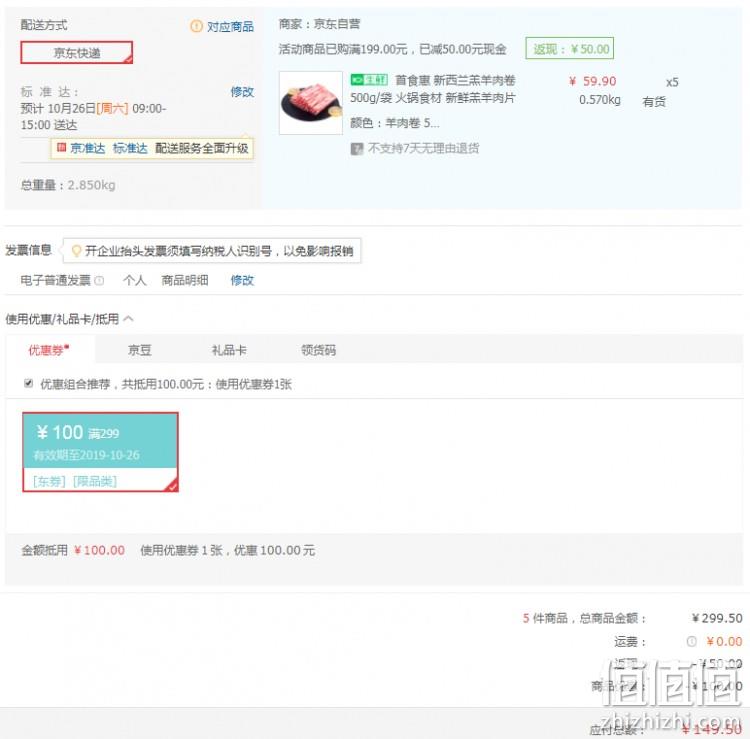Click 修改 next to 标准达 delivery time

[x=242, y=91]
